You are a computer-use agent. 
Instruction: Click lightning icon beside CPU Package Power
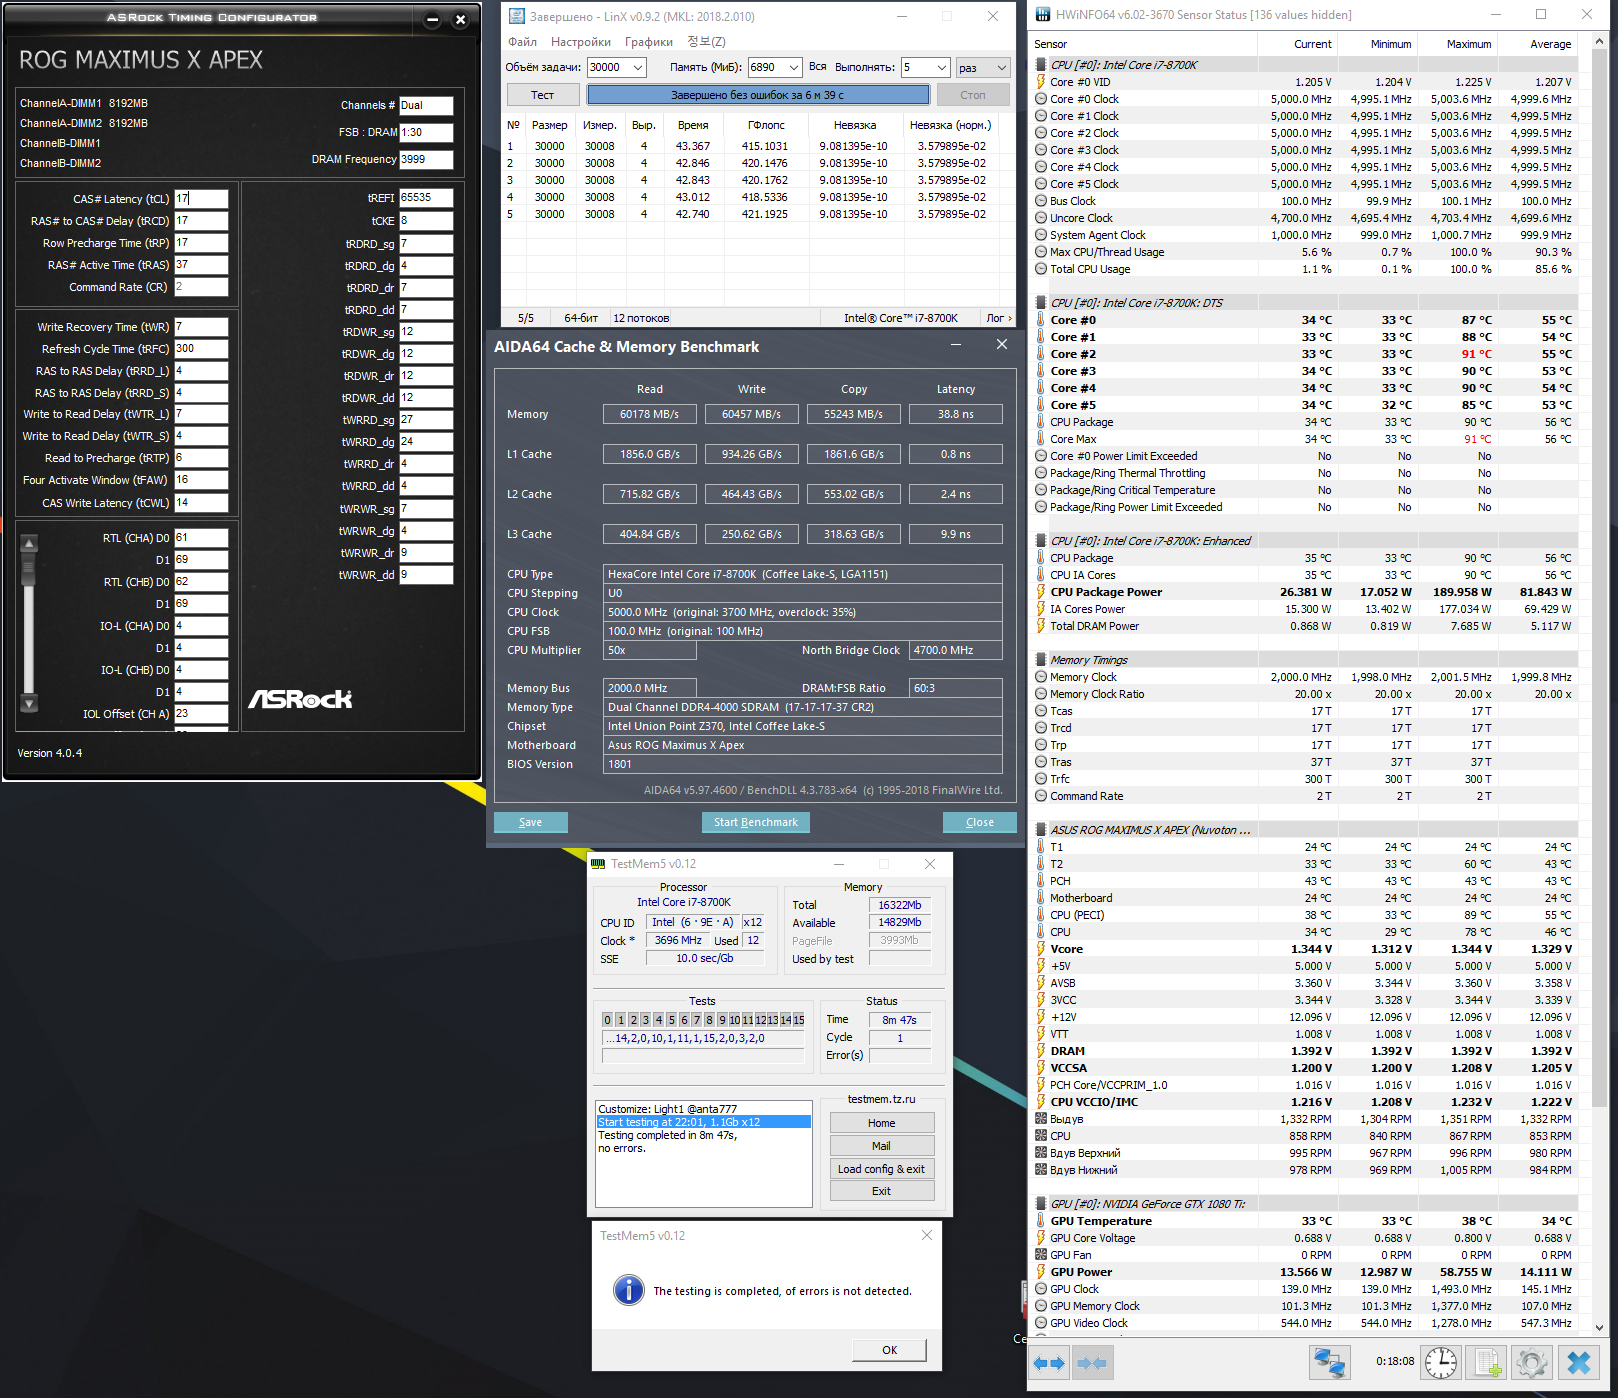click(1041, 592)
